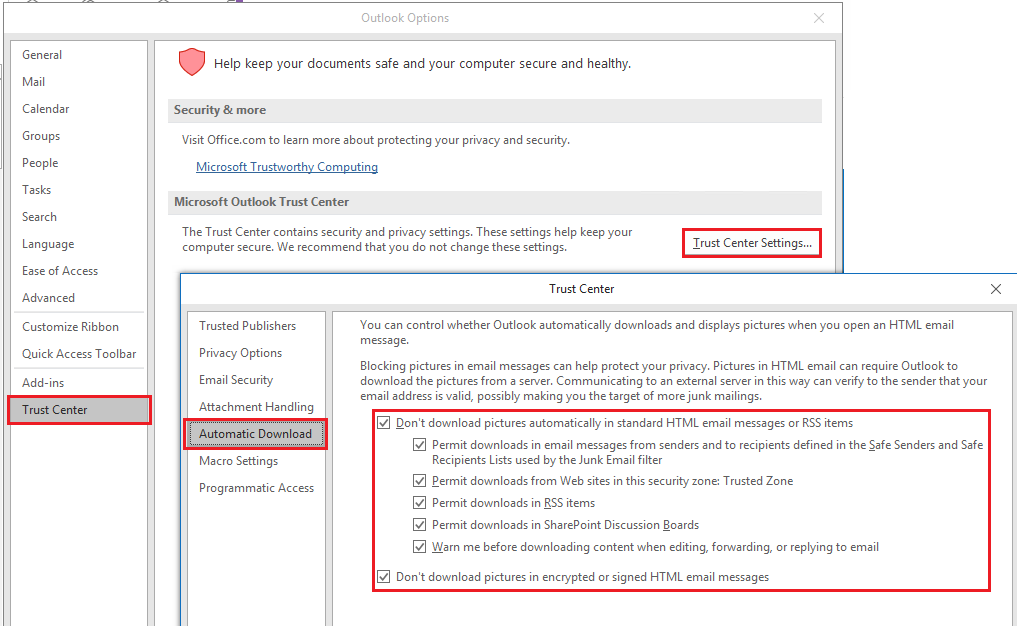1017x626 pixels.
Task: Switch to Privacy Options section
Action: coord(241,353)
